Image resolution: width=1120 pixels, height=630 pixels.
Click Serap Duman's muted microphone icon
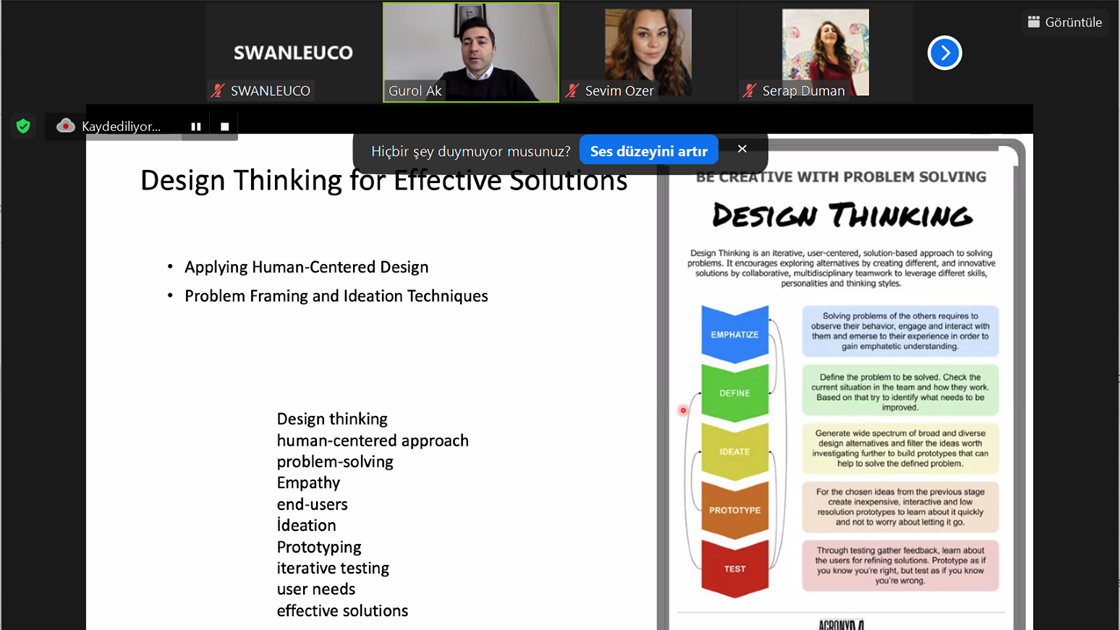[749, 91]
